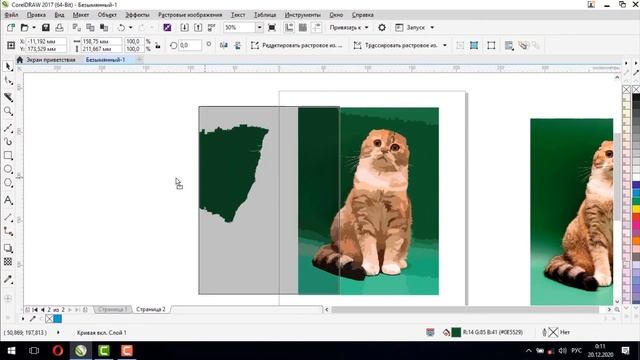This screenshot has width=640, height=360.
Task: Open the 'Инструменты' menu
Action: [x=302, y=15]
